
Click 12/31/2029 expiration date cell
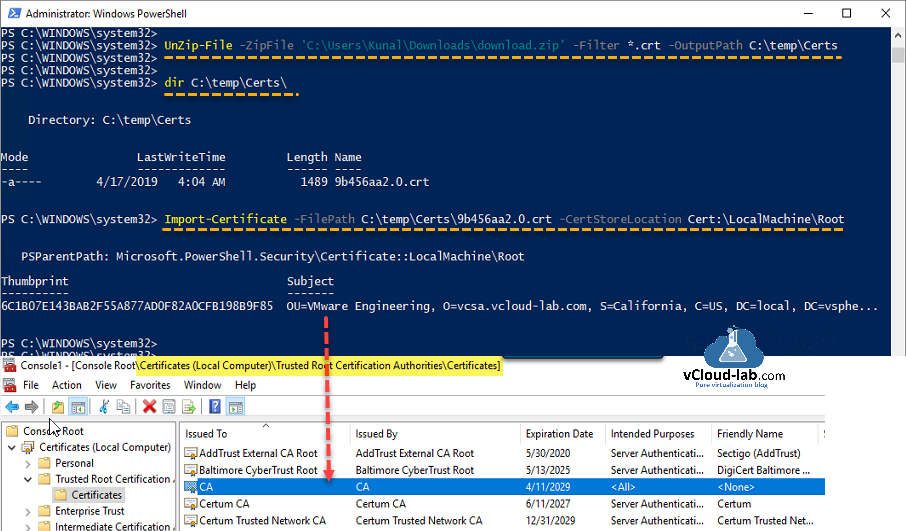[550, 521]
